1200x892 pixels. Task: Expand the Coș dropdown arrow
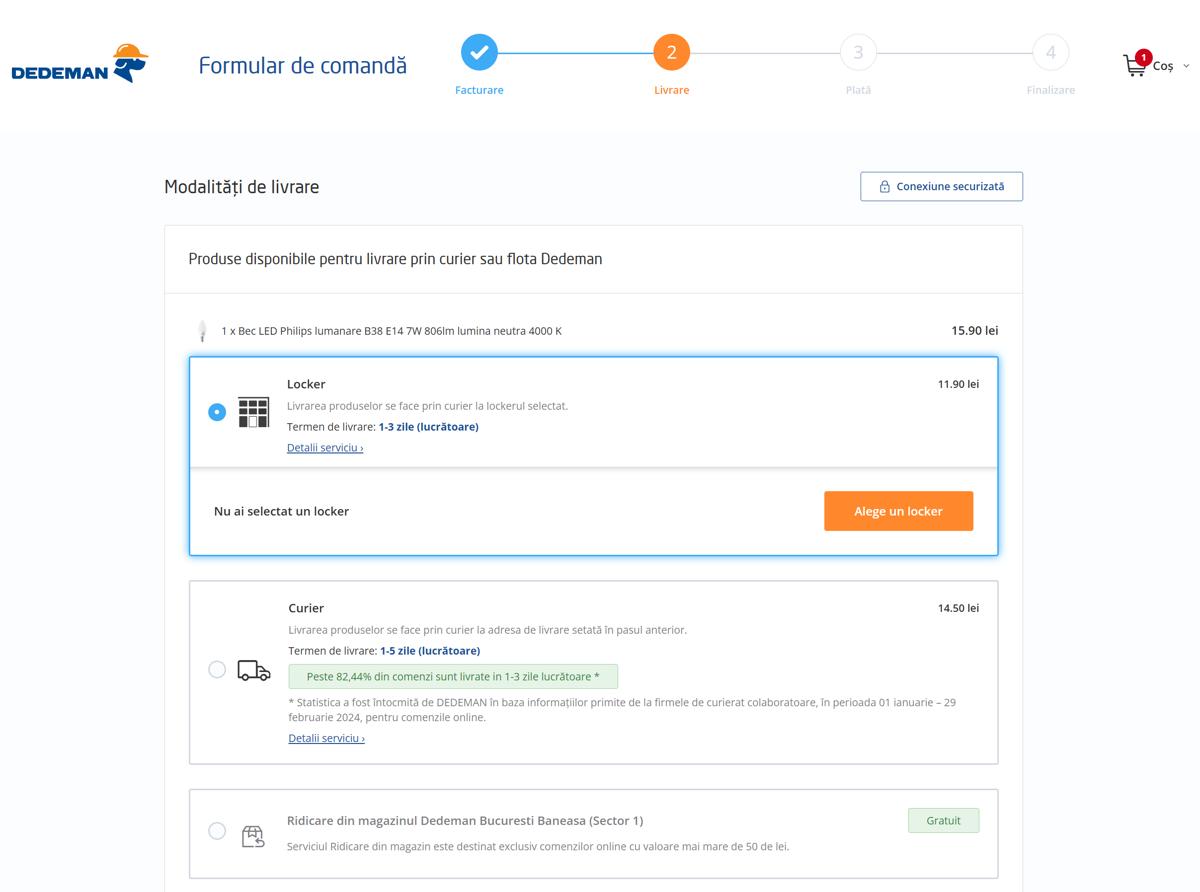tap(1186, 66)
